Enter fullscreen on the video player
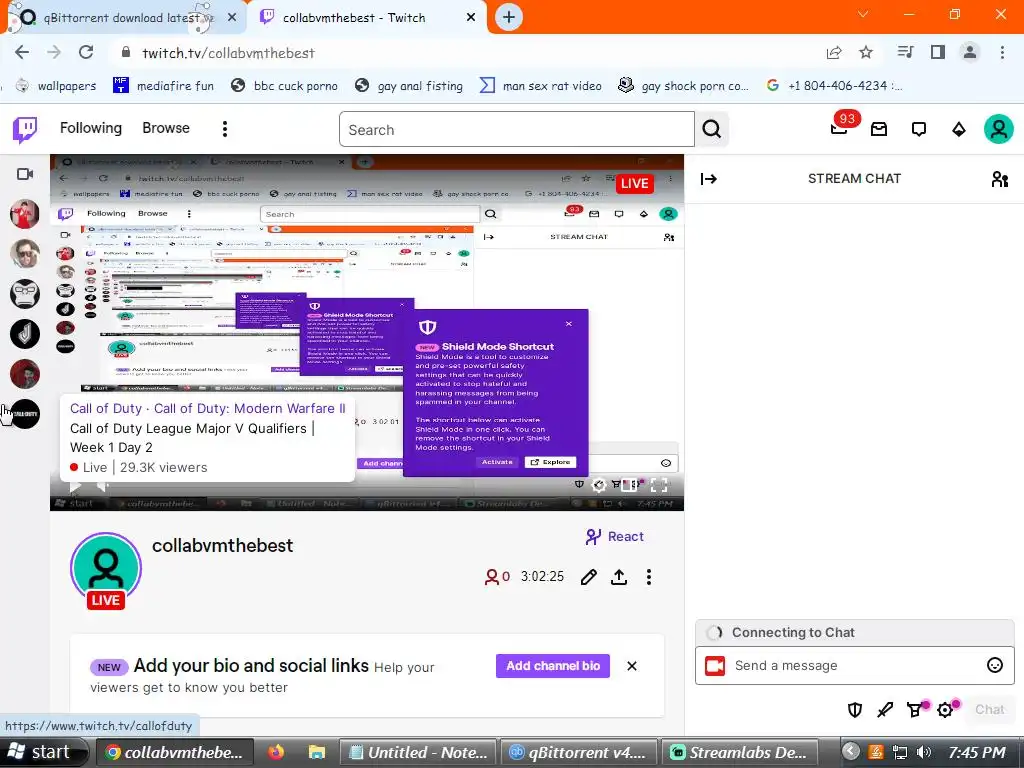The width and height of the screenshot is (1024, 768). coord(660,485)
